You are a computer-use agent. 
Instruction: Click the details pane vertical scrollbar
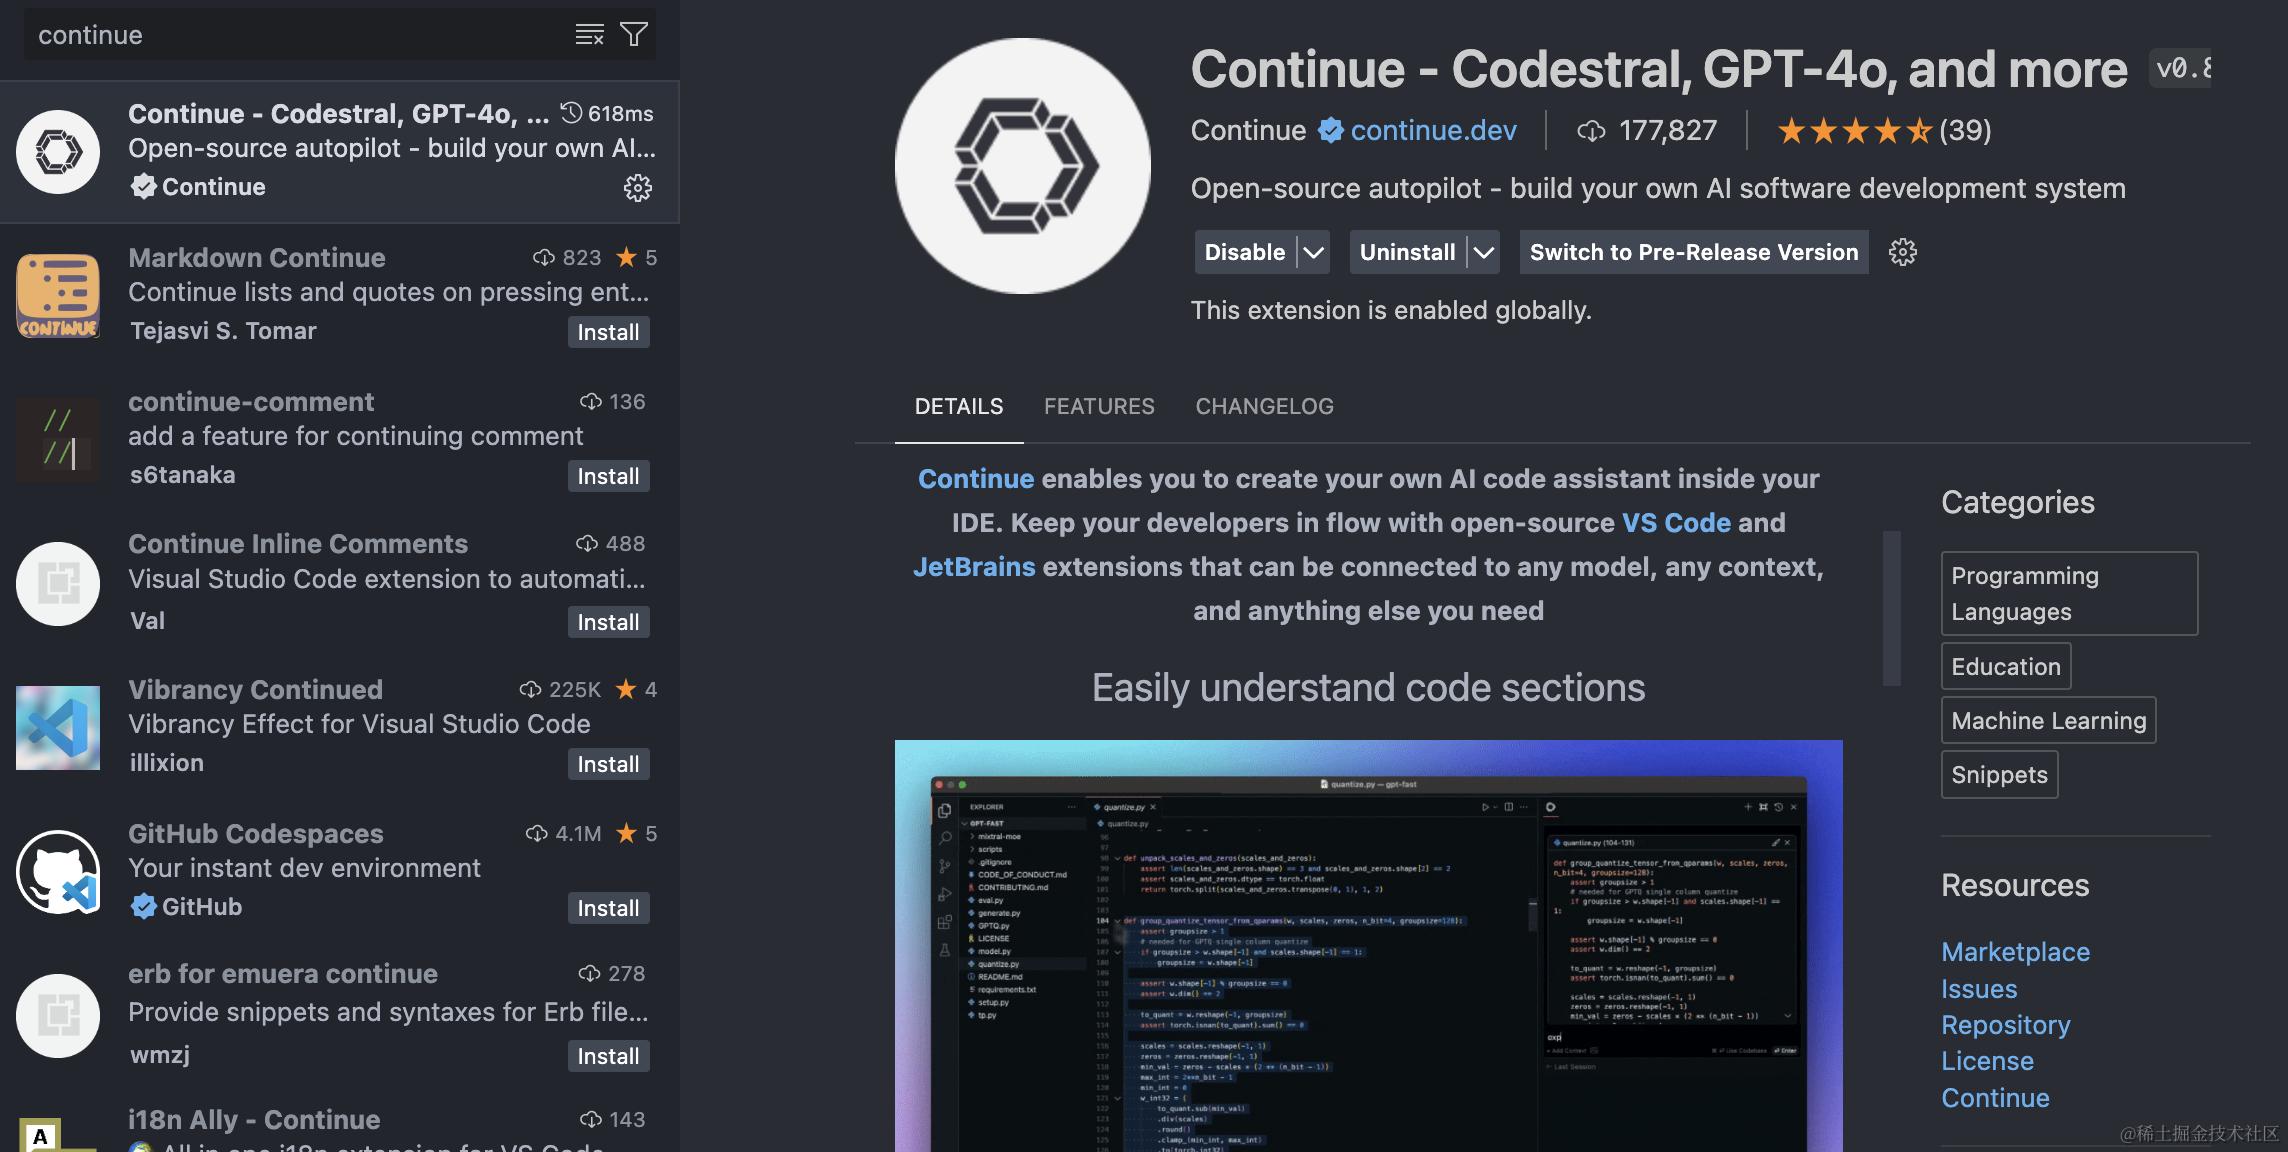tap(1891, 608)
